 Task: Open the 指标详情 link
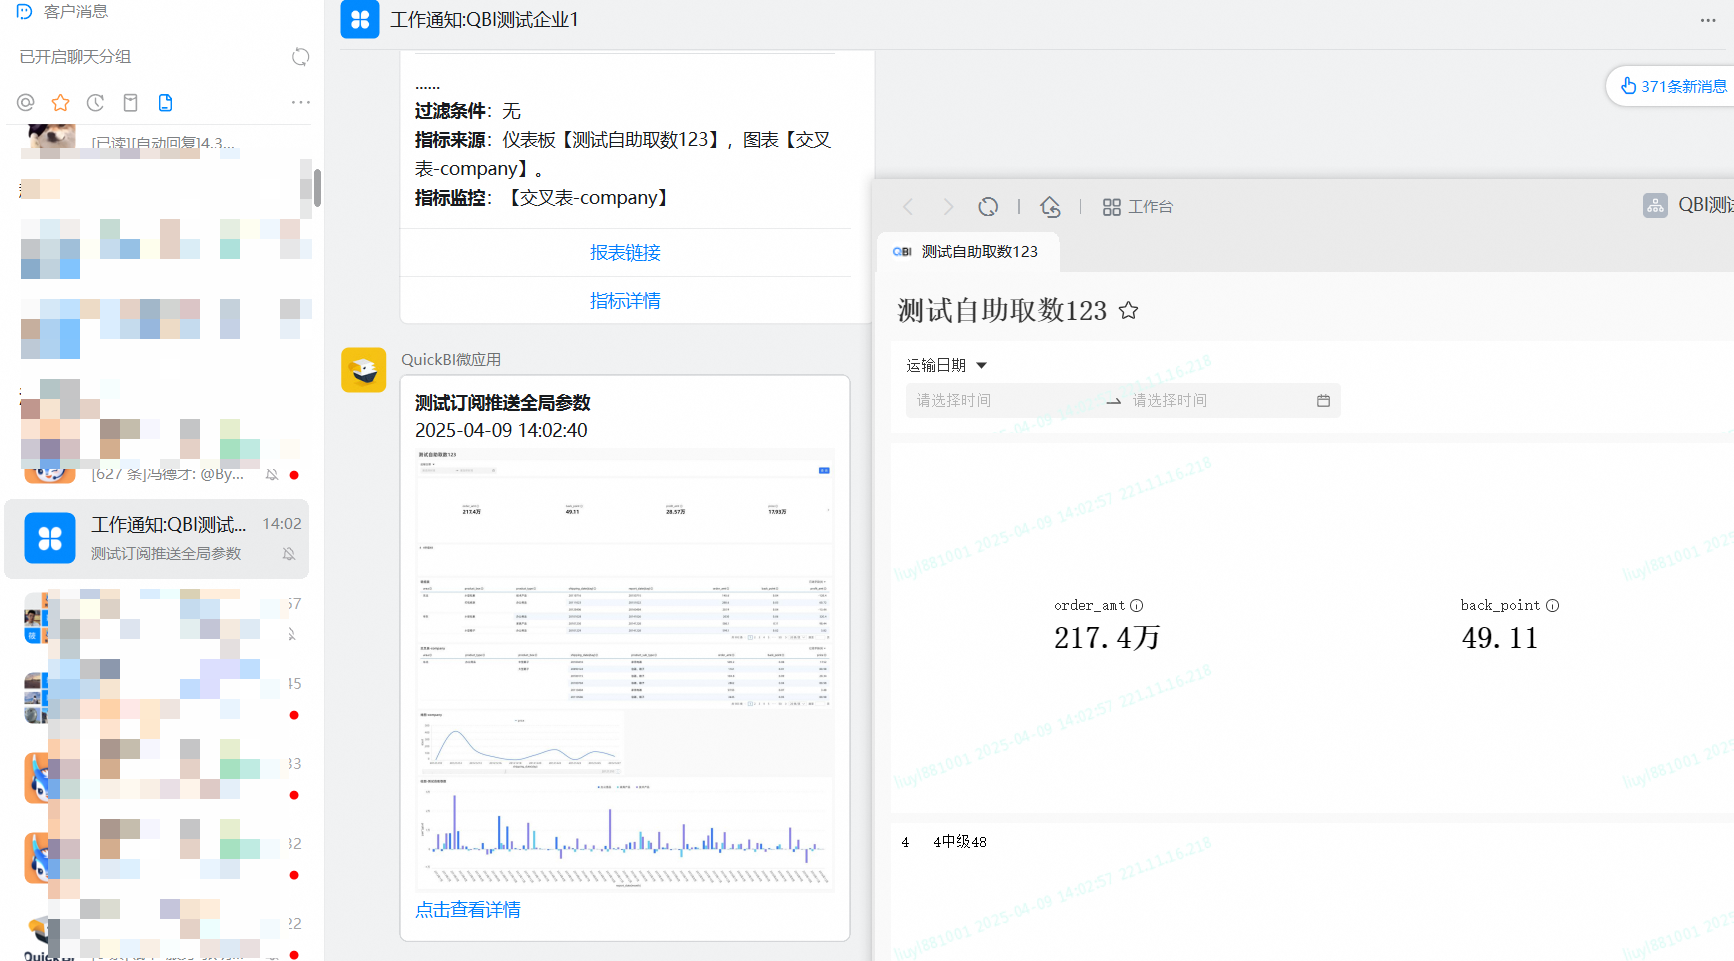[x=625, y=301]
